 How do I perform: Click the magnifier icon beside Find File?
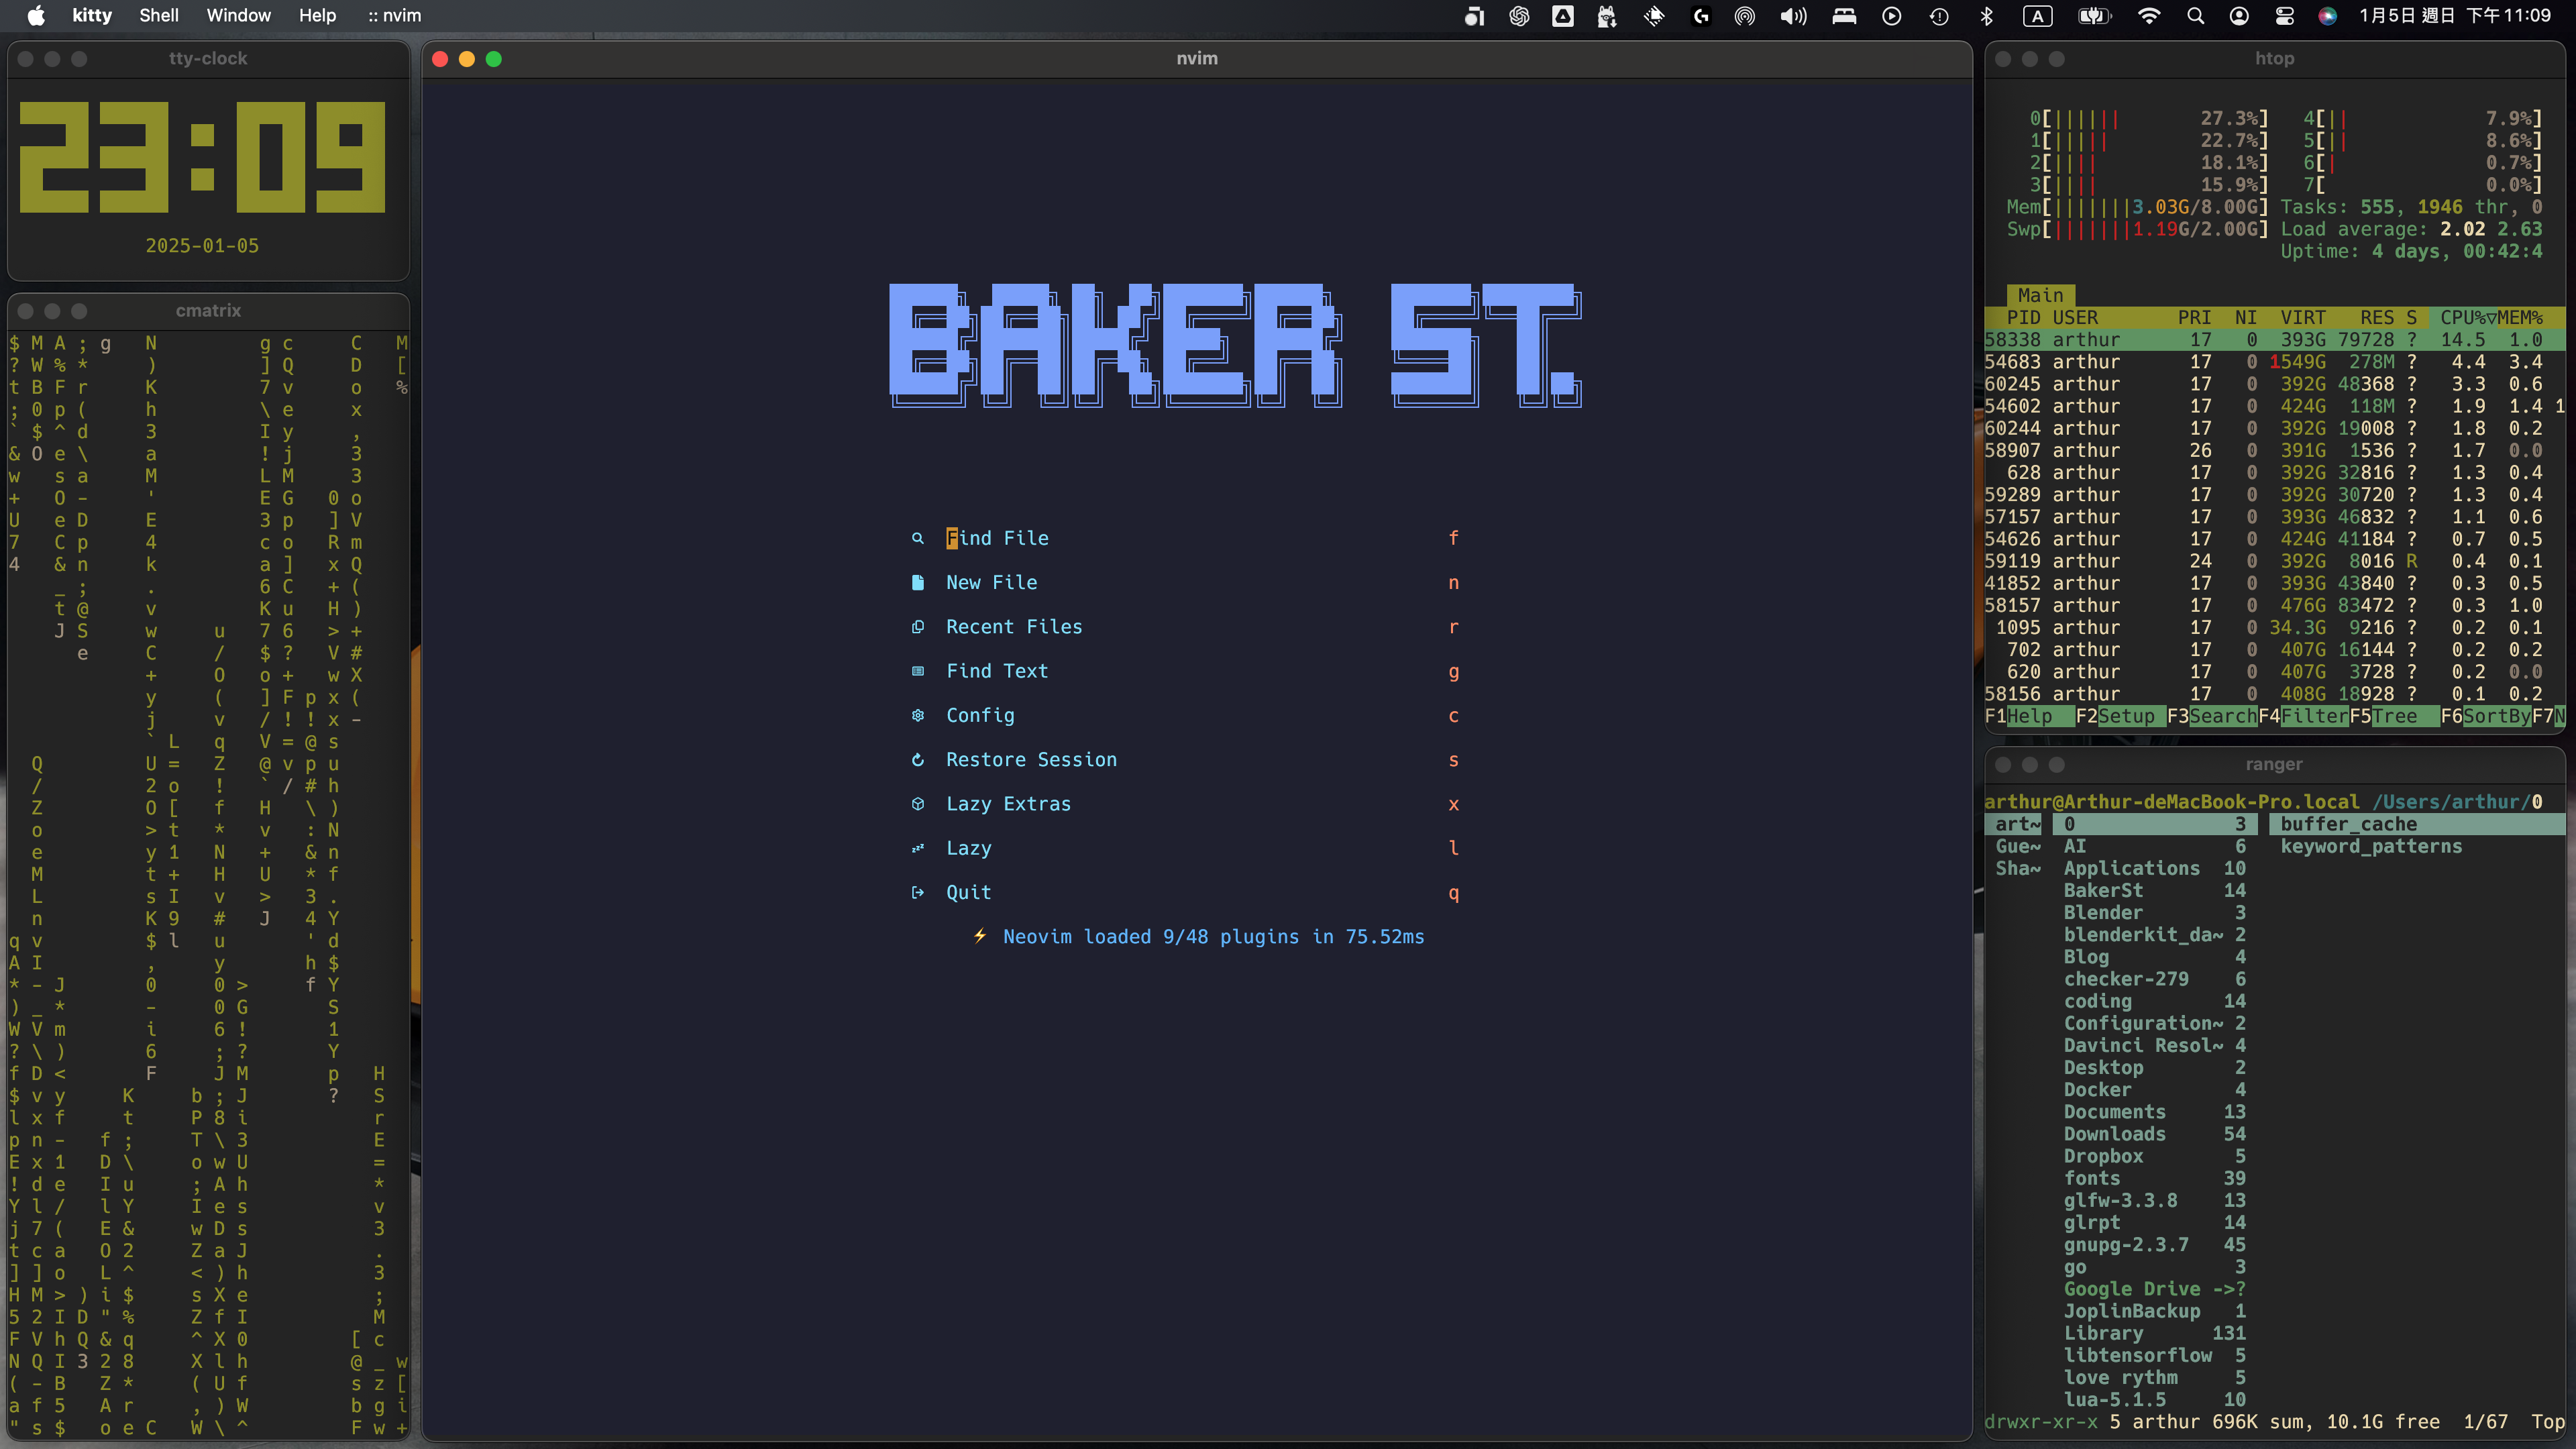[917, 538]
